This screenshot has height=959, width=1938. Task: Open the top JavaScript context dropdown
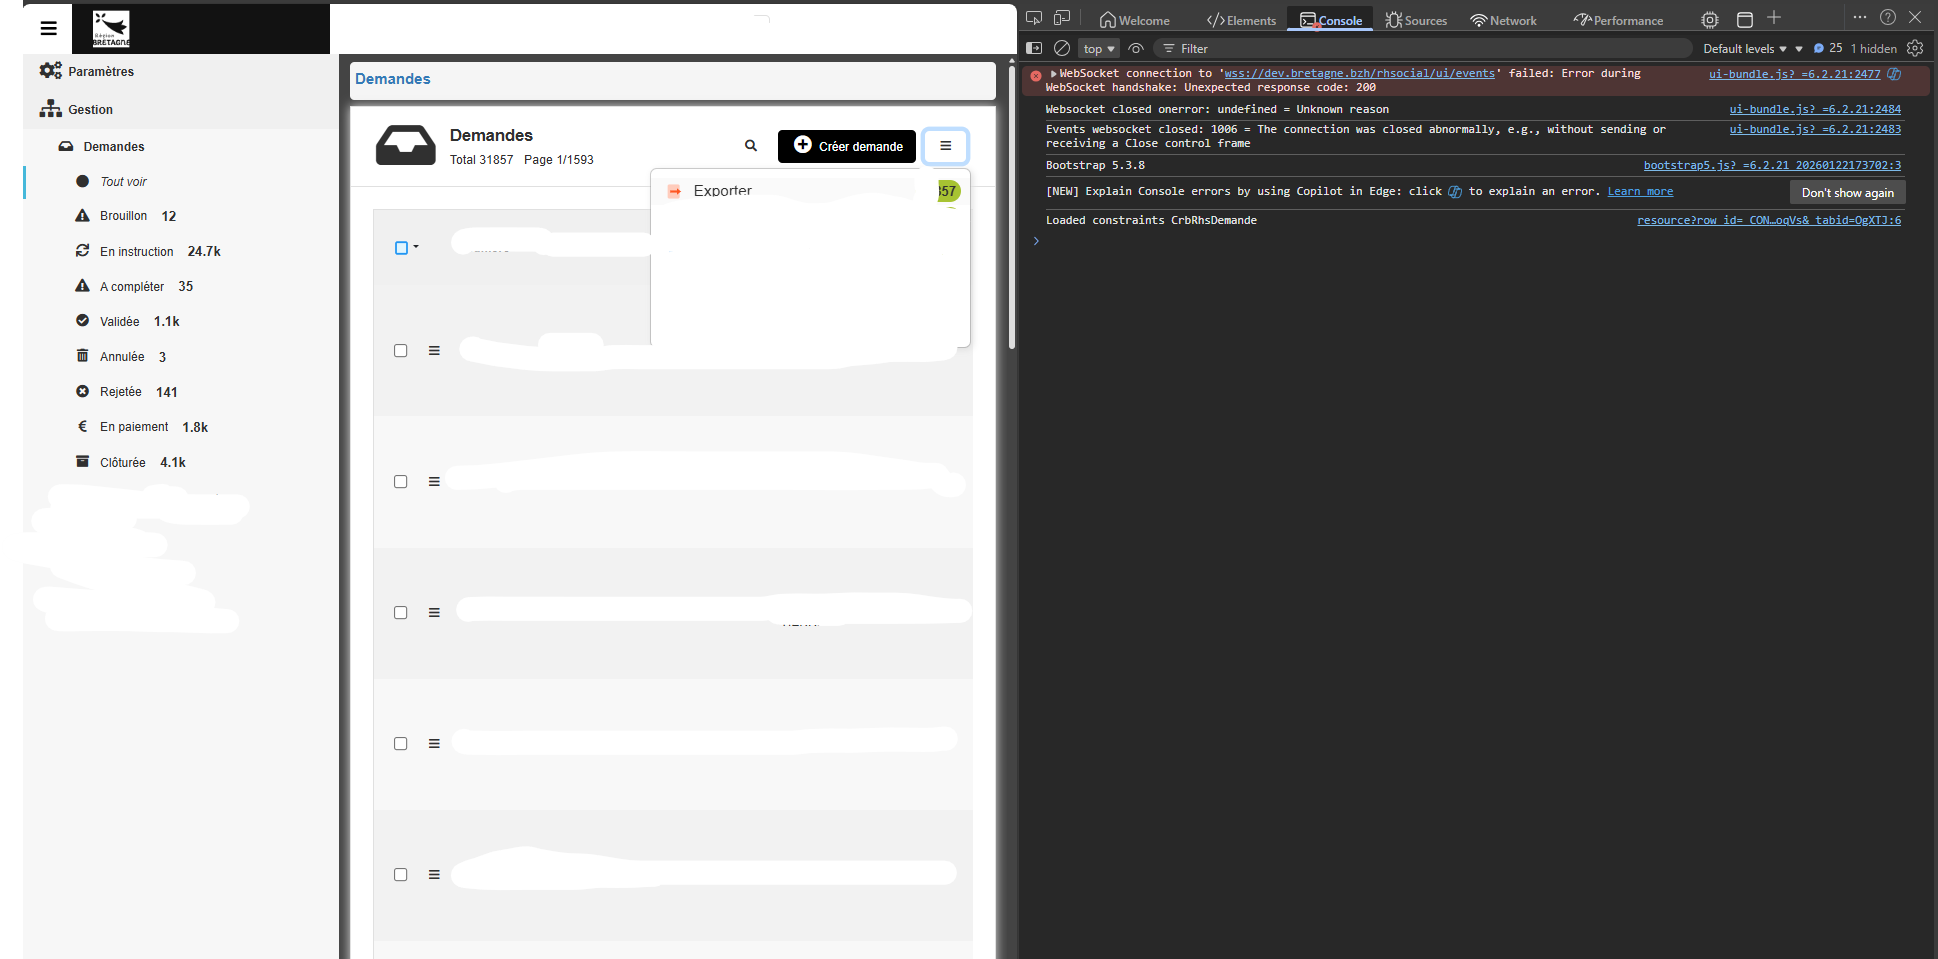pos(1098,48)
